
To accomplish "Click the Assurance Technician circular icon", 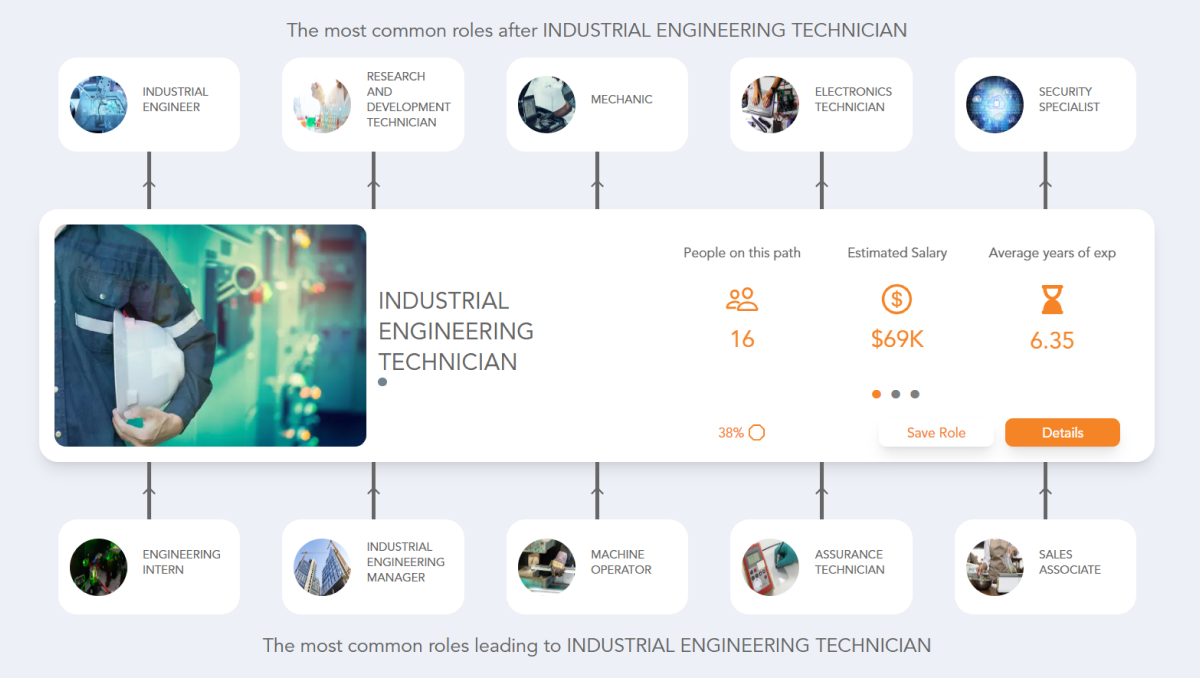I will (770, 567).
